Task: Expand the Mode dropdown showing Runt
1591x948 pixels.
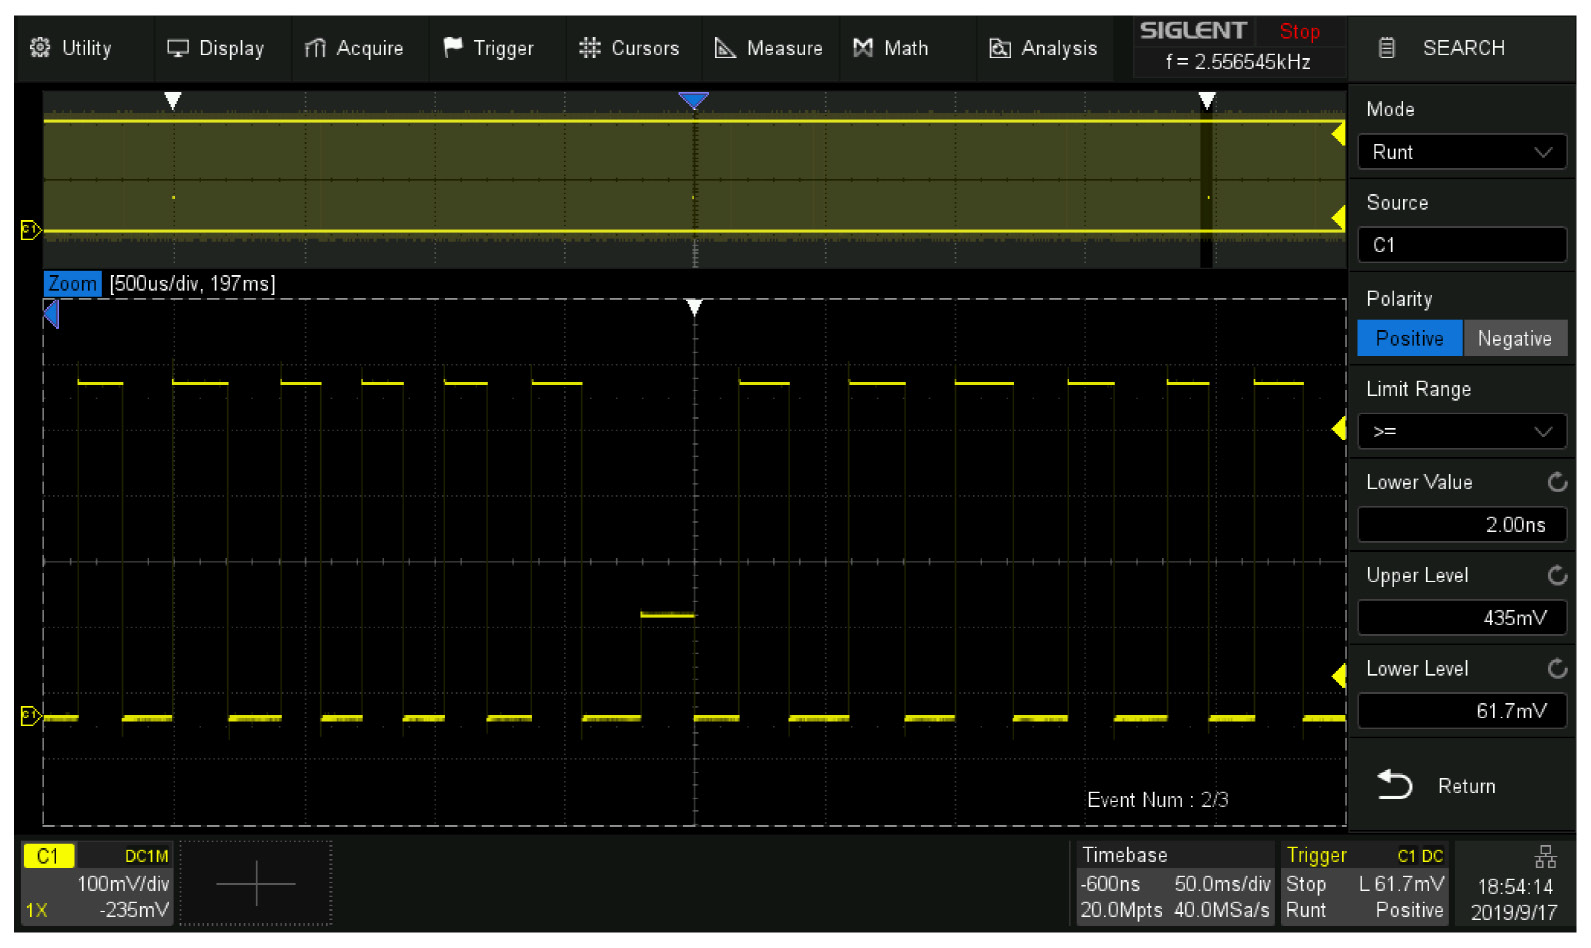Action: [x=1462, y=152]
